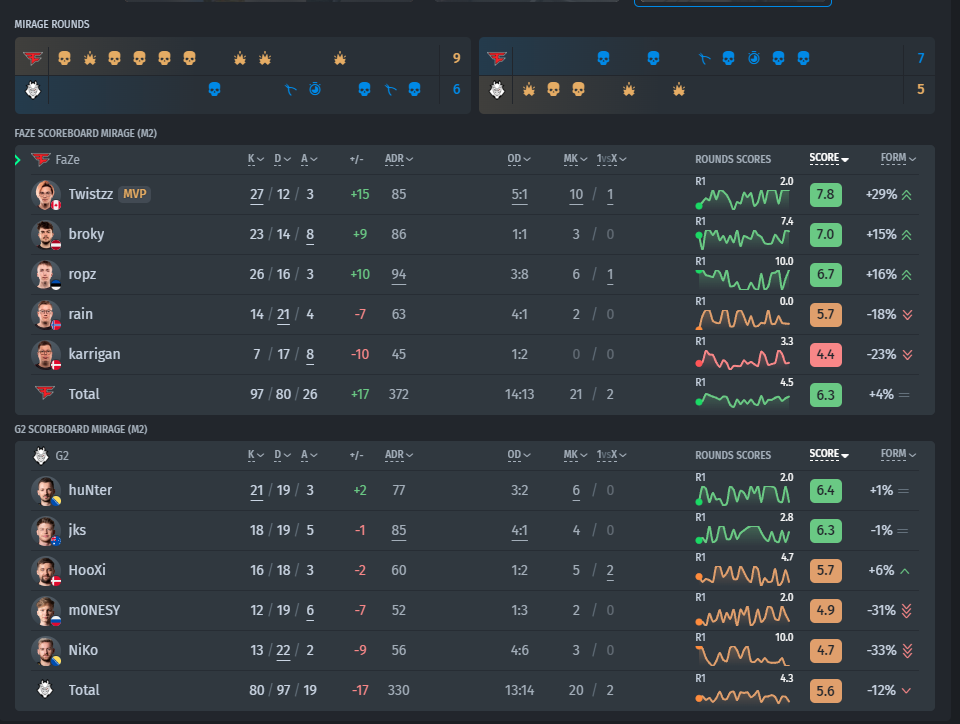Click NiKo player avatar

(x=46, y=651)
